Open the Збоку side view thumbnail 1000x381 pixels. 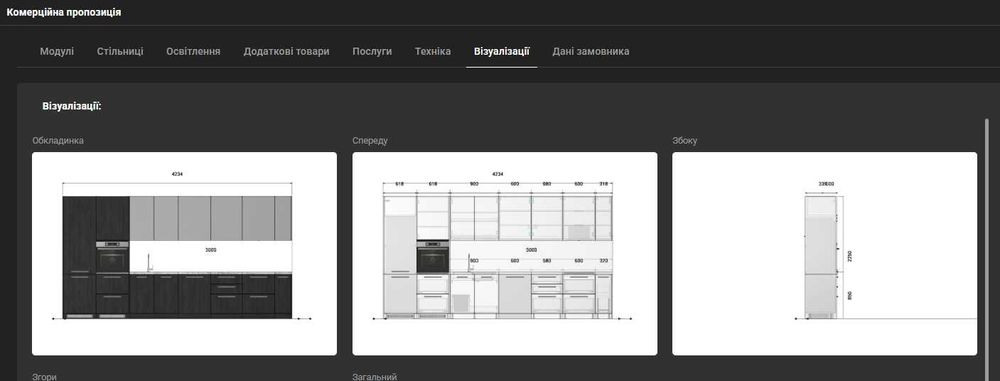tap(825, 253)
